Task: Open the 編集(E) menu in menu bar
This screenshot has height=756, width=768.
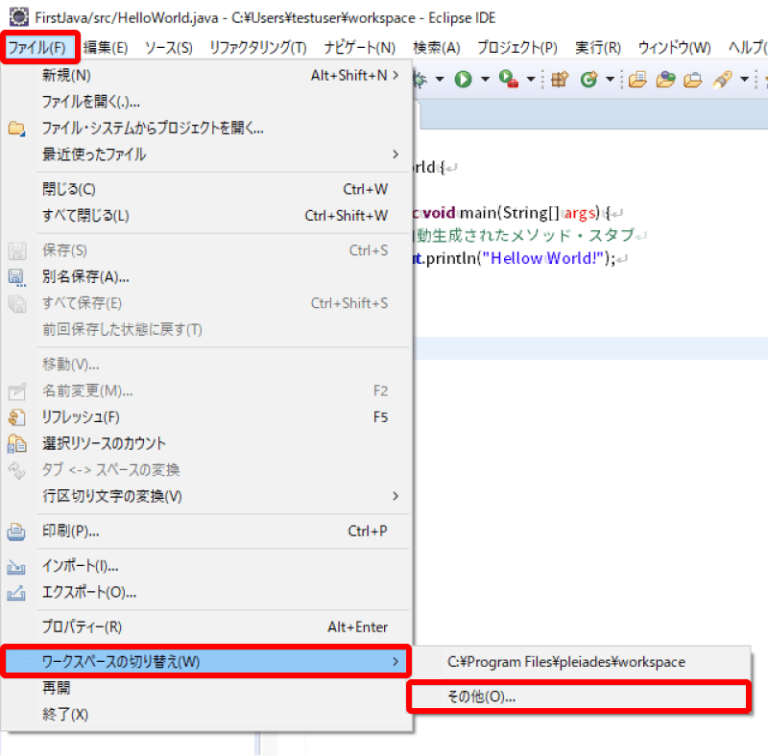Action: (105, 48)
